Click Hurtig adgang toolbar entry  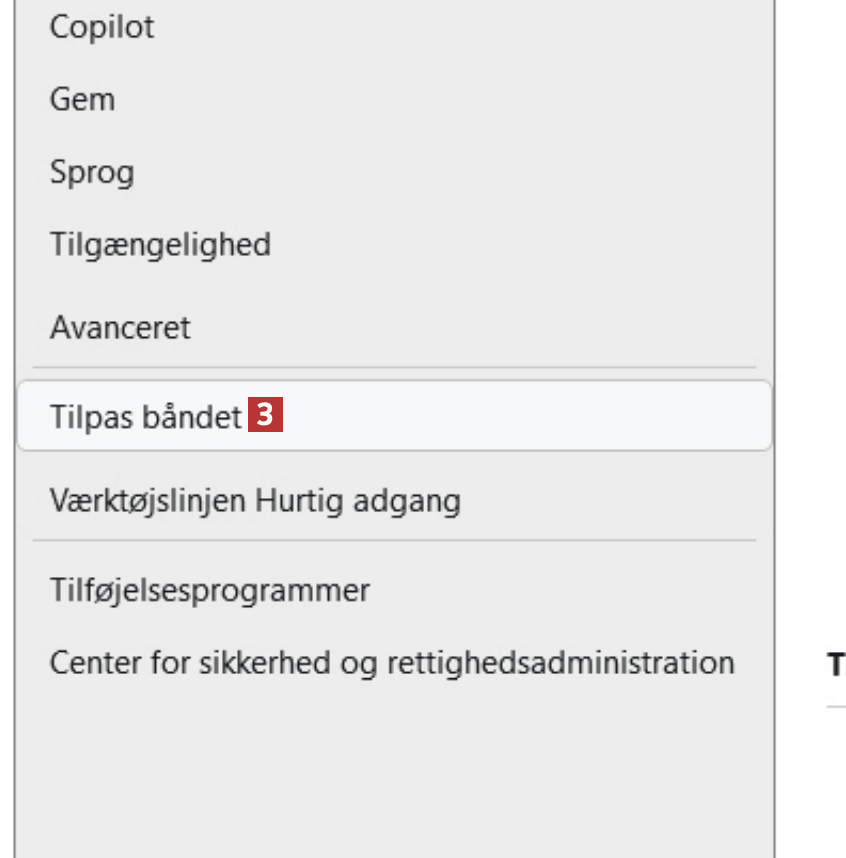255,500
